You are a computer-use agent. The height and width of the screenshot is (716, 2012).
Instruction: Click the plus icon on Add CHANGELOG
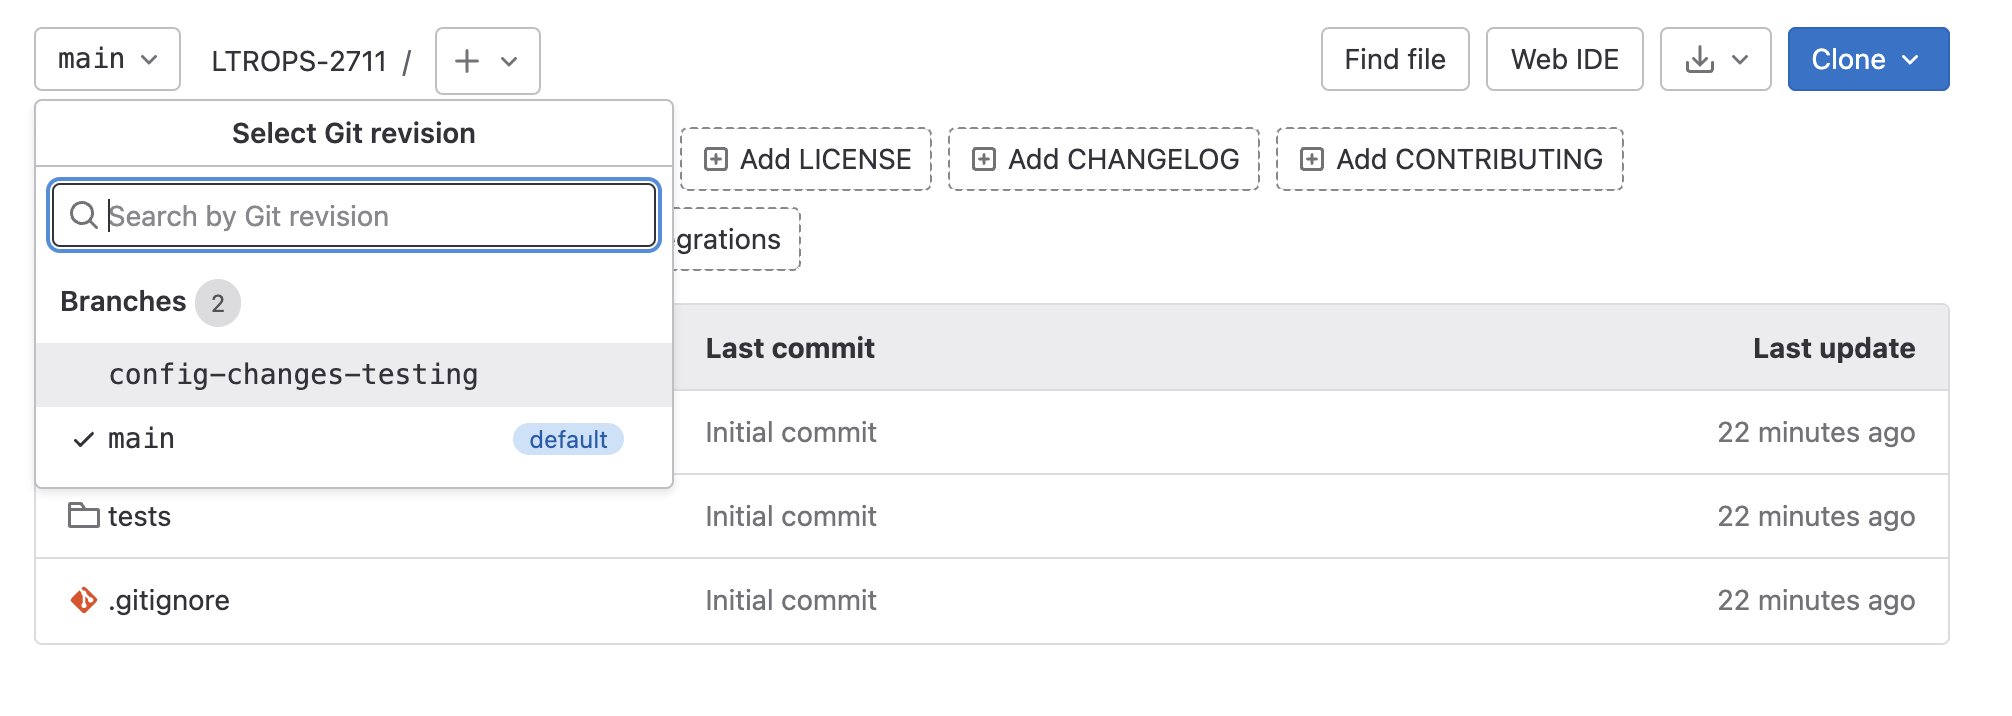click(984, 159)
